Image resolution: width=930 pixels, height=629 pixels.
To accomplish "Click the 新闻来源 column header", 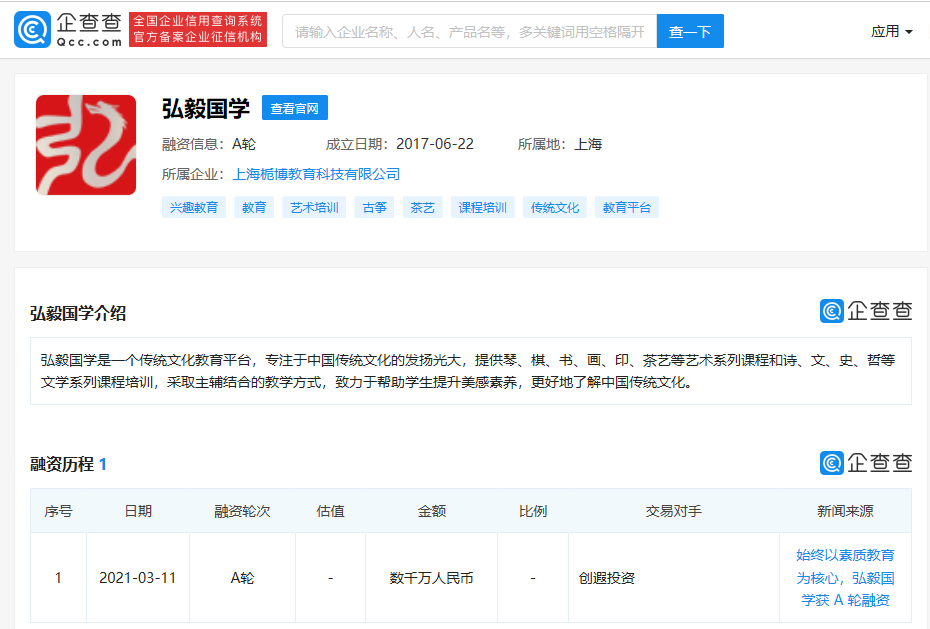I will click(845, 511).
